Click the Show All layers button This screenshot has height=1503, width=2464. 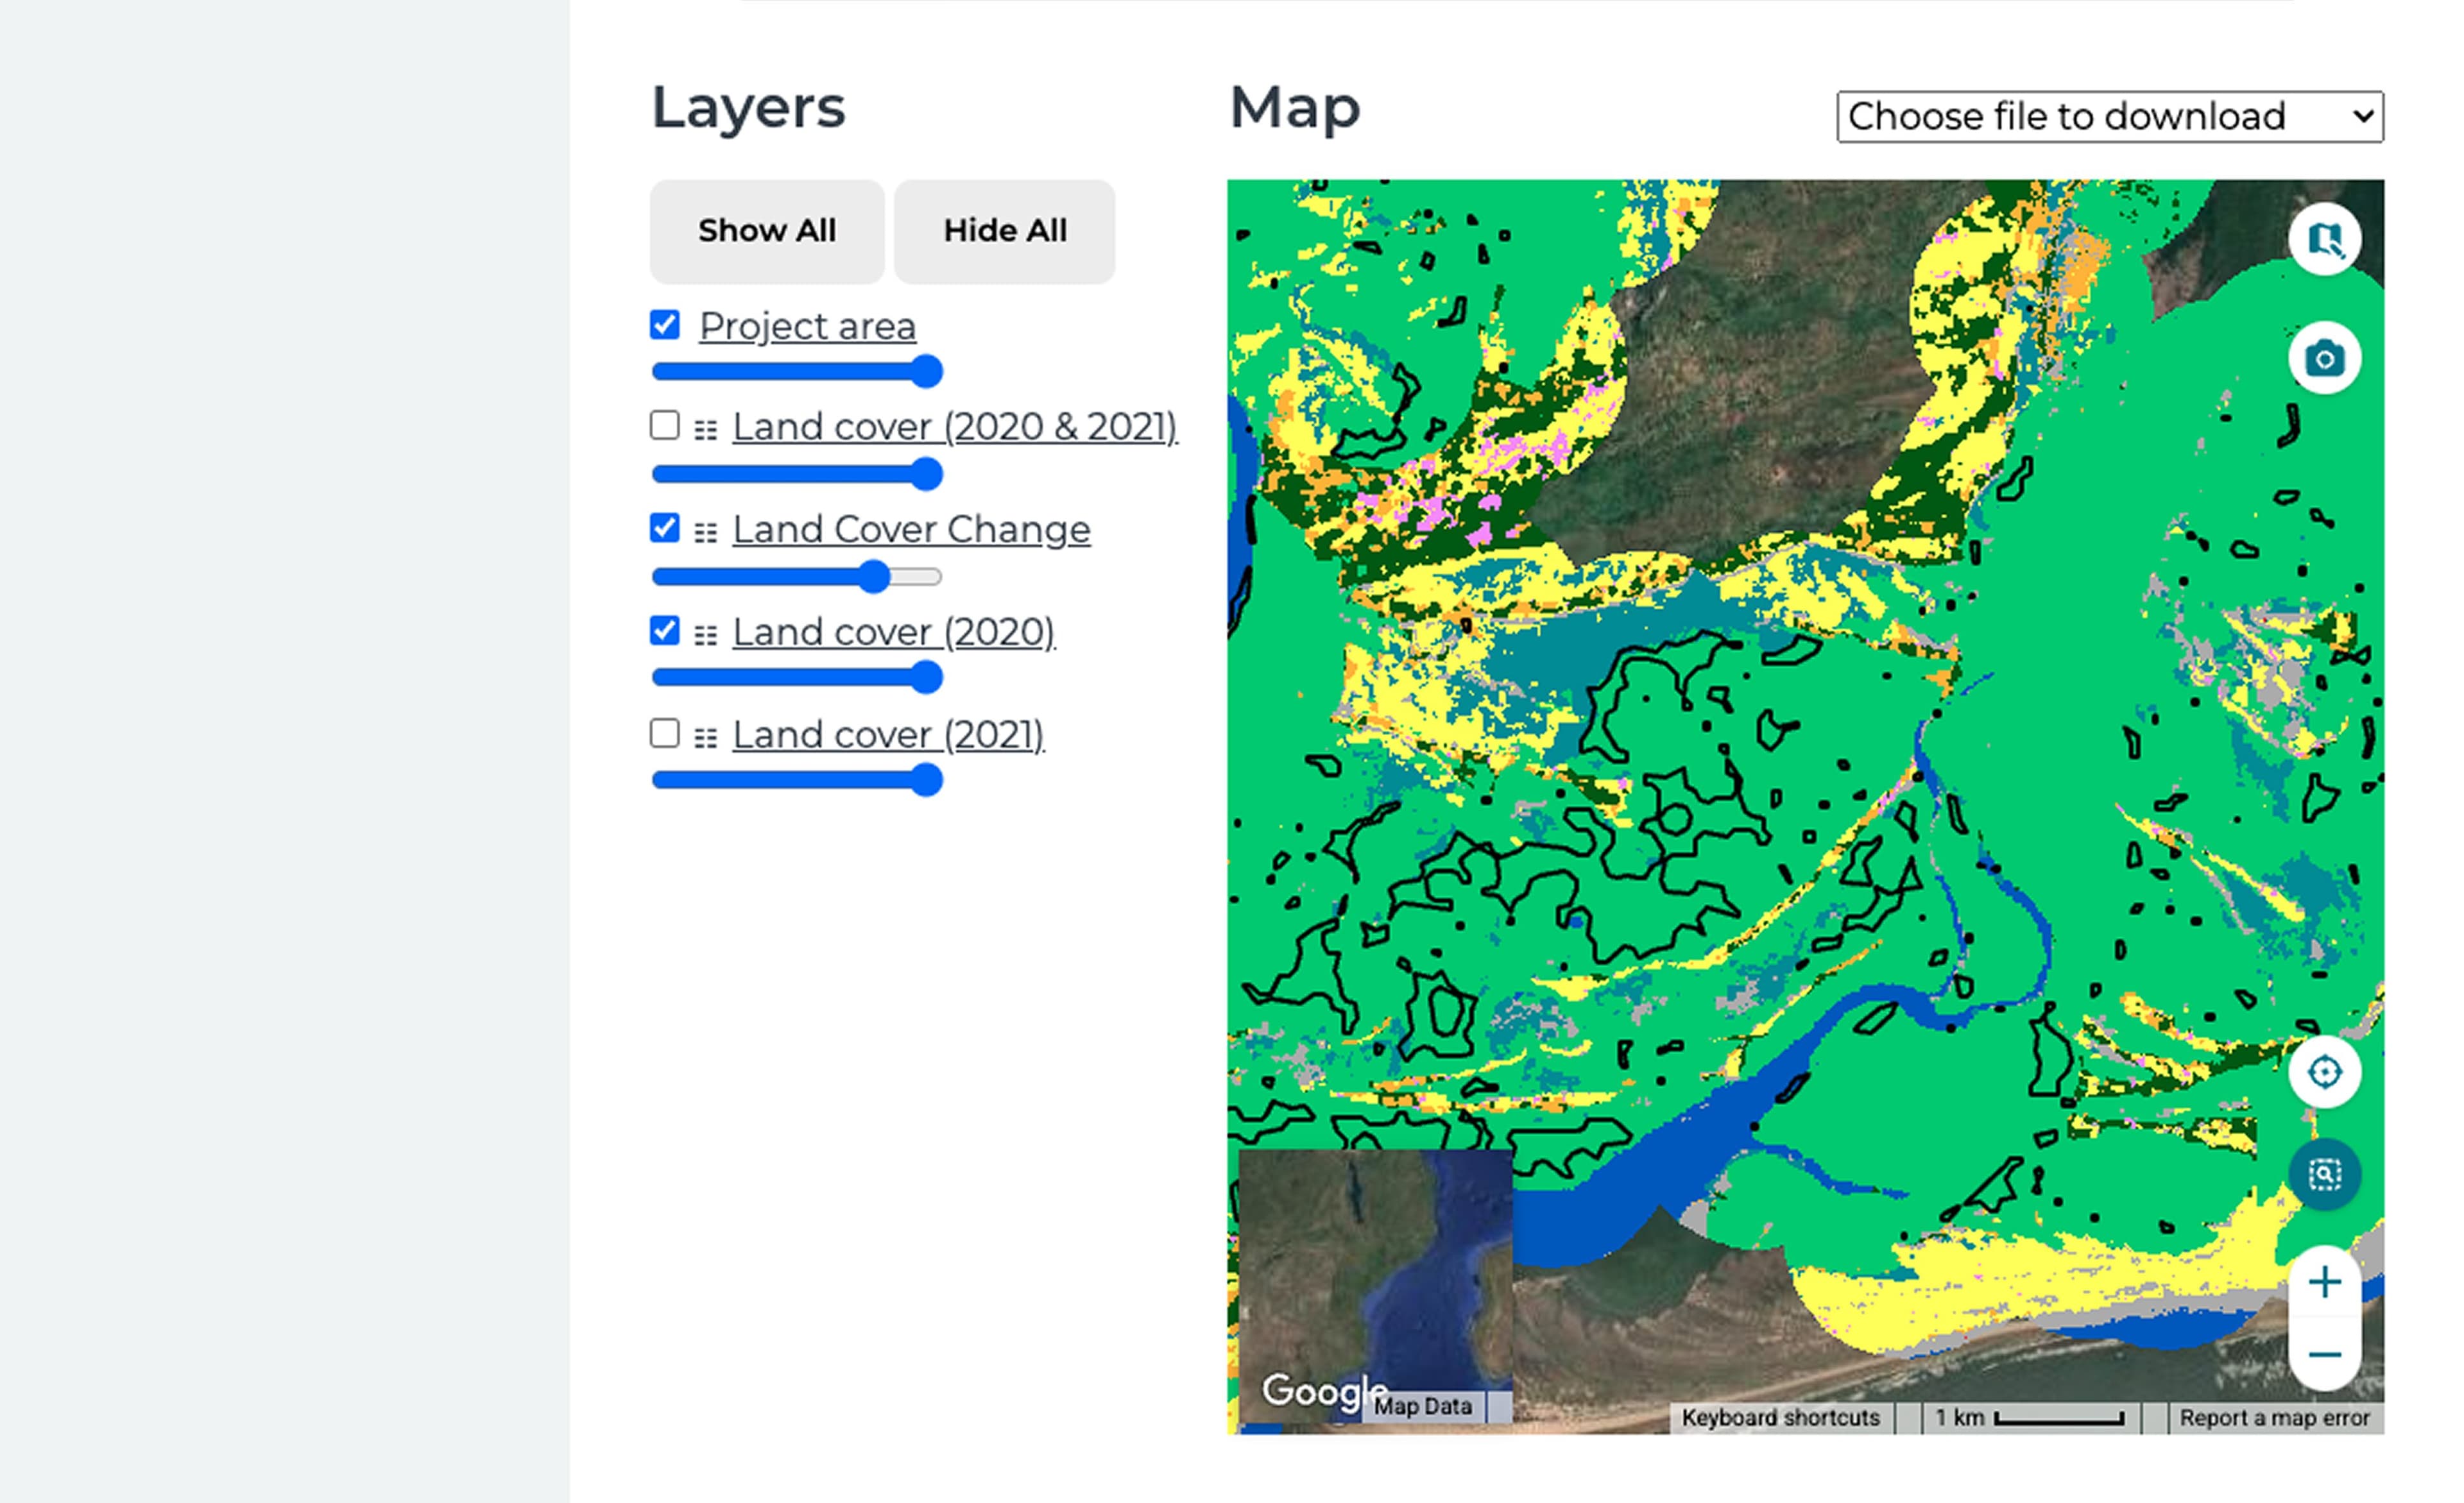click(767, 231)
